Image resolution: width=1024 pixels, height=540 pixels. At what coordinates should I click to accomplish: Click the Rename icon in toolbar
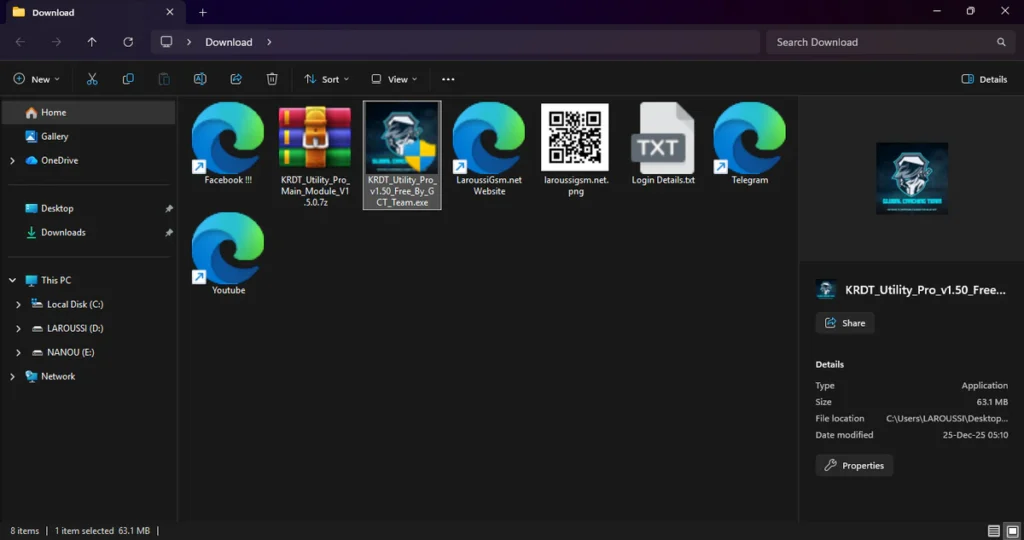pos(200,79)
